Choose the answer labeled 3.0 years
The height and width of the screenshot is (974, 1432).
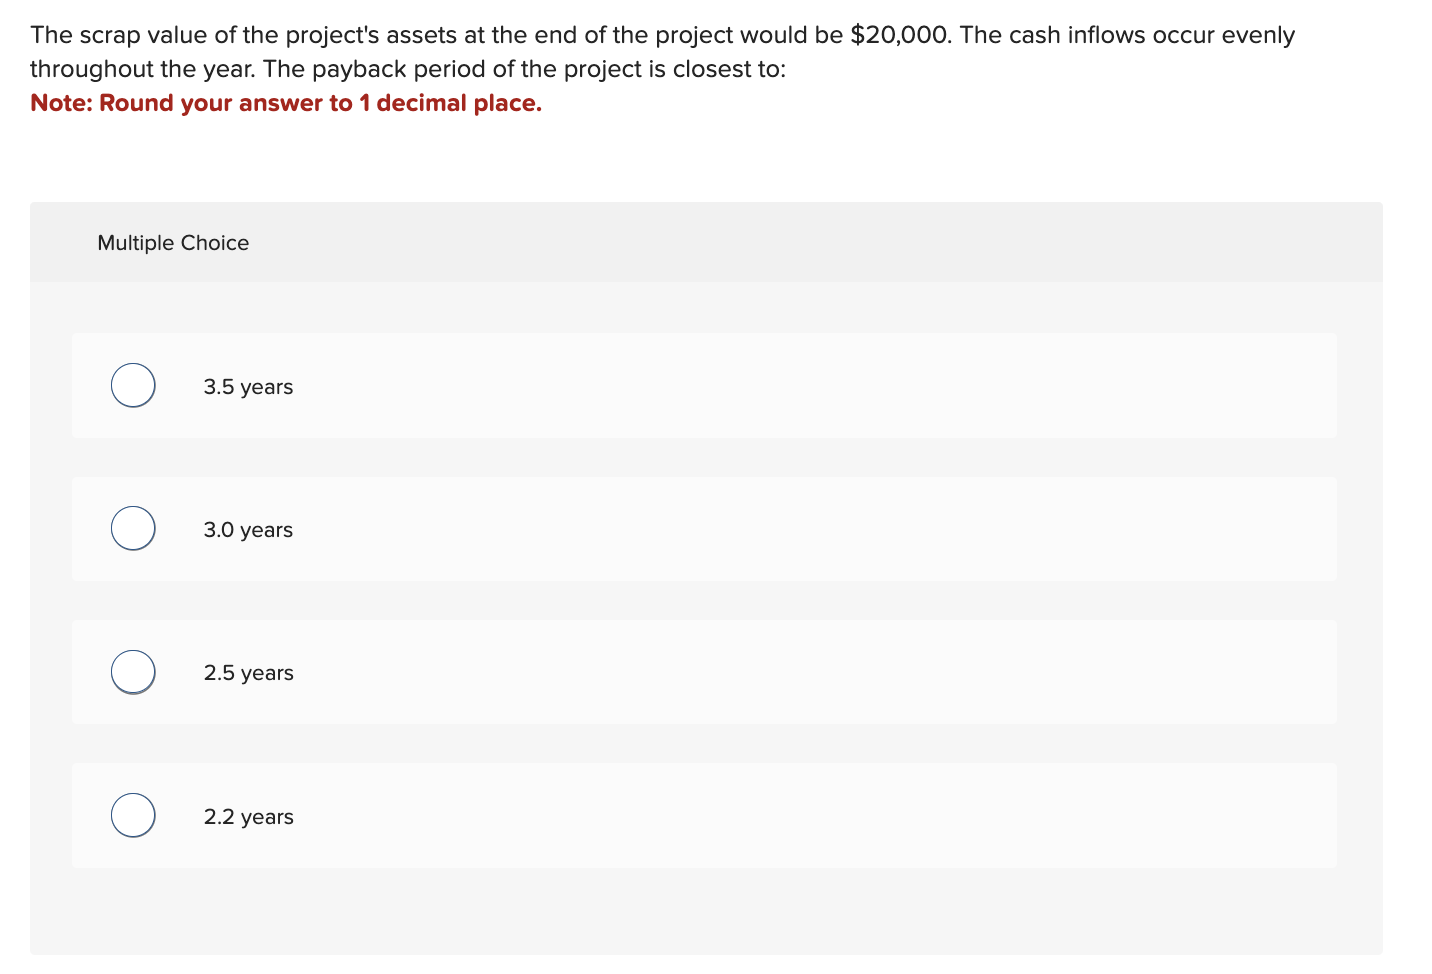(248, 530)
